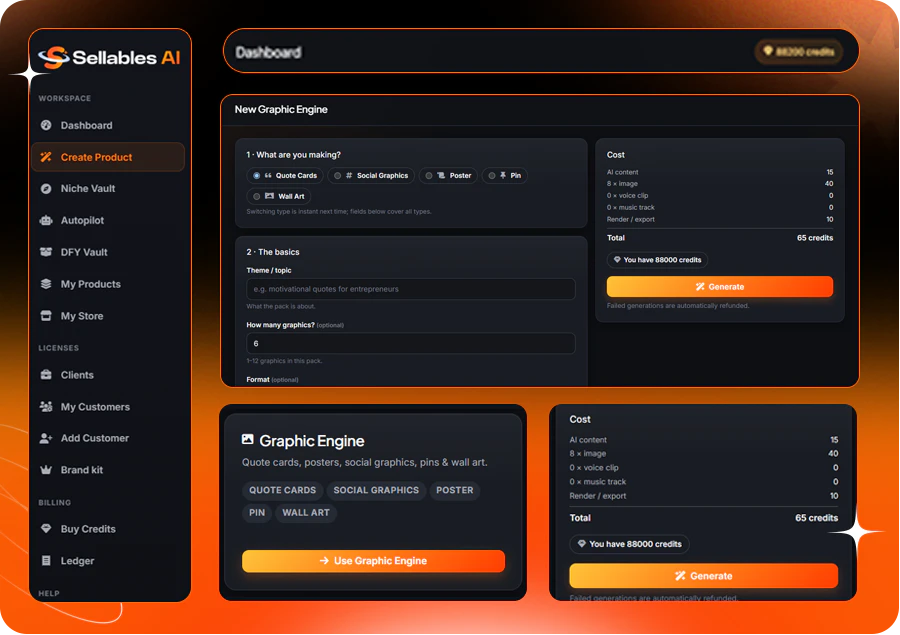Click the poster icon on Poster option

[x=441, y=176]
